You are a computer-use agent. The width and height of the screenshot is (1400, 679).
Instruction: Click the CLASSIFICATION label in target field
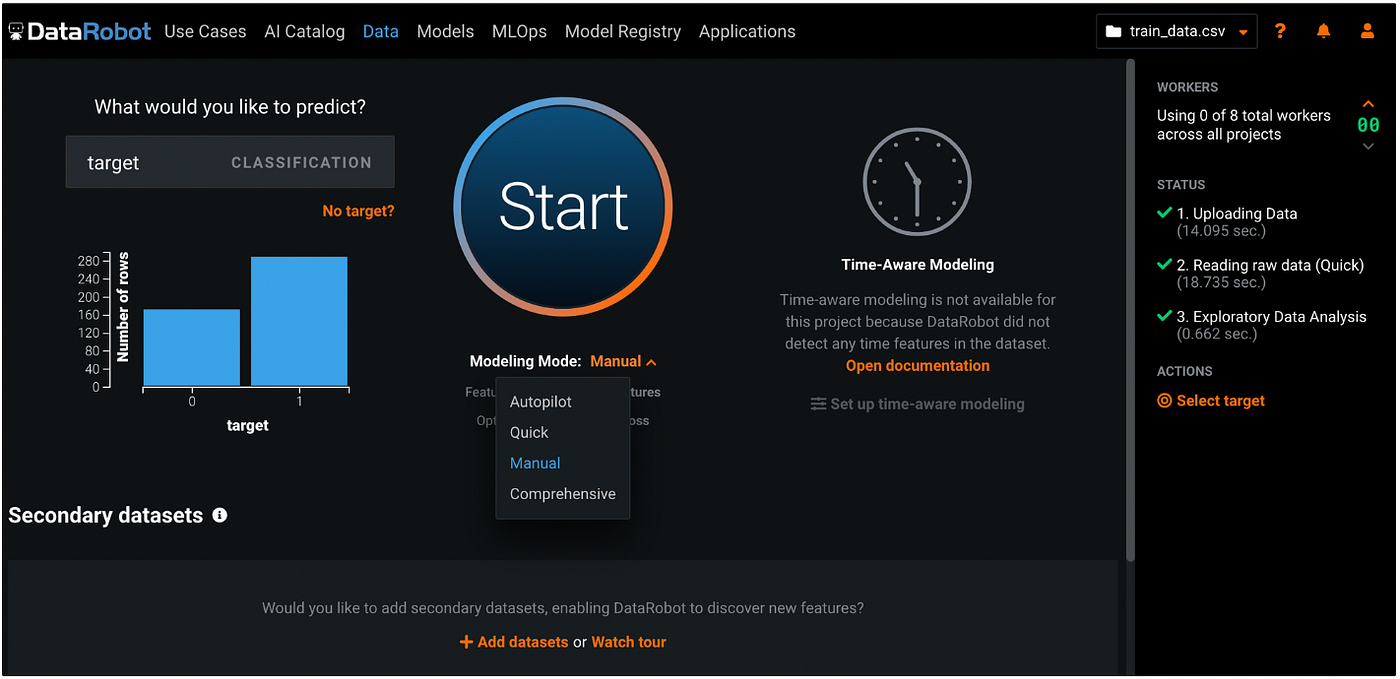[x=301, y=162]
